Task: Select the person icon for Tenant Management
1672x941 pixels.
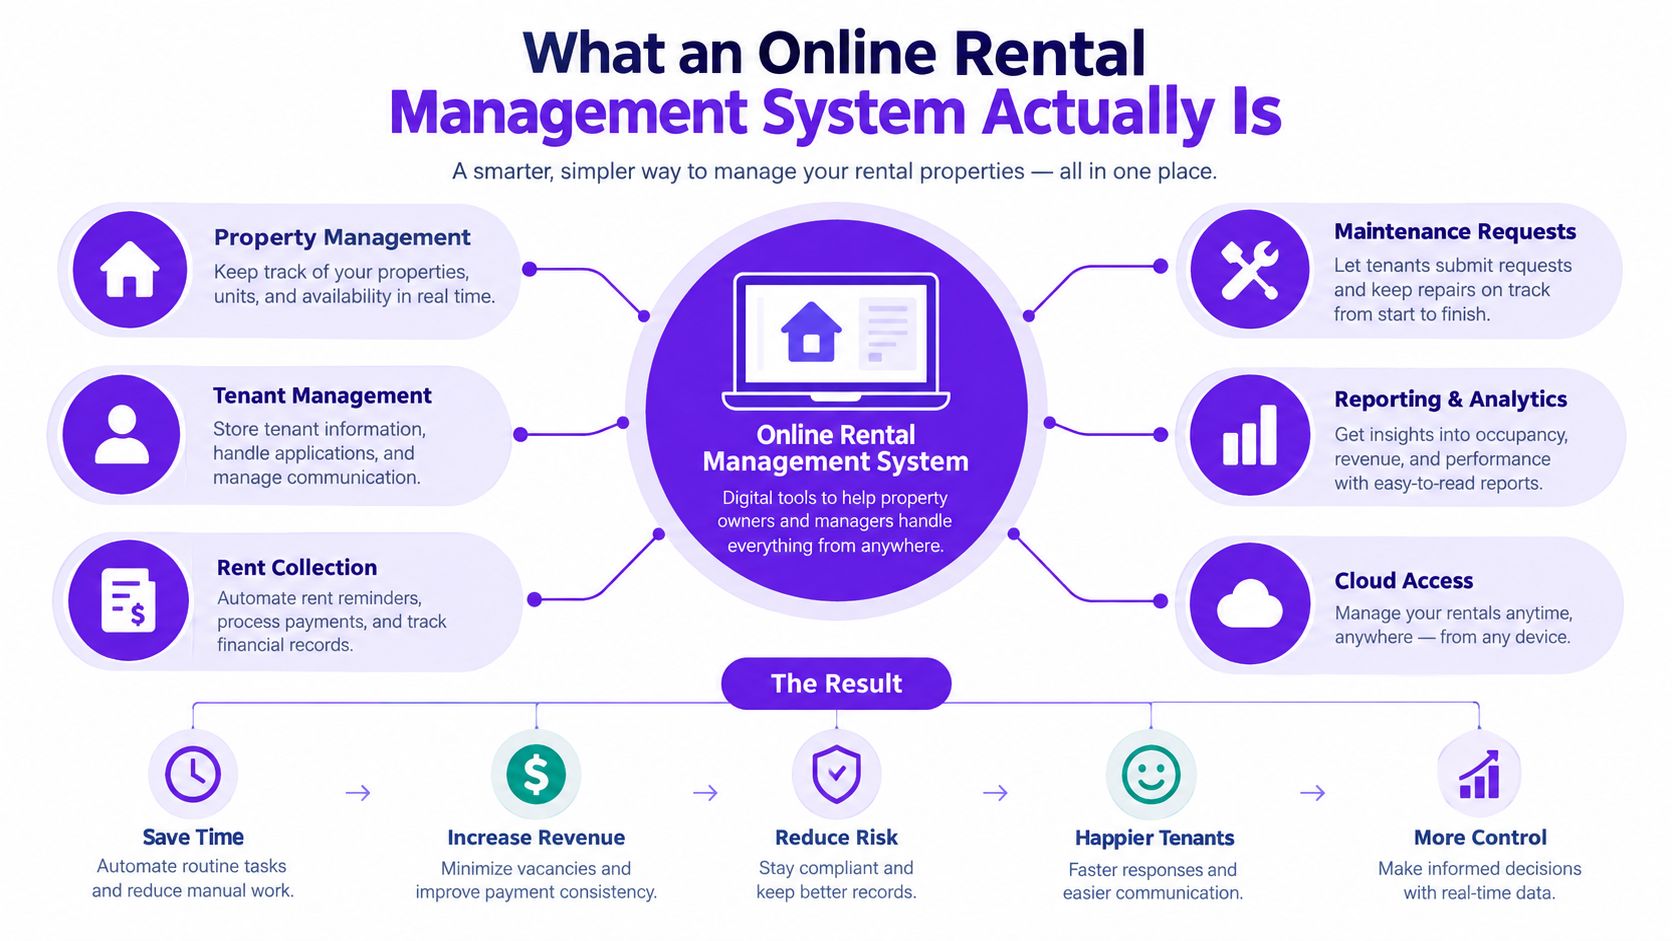Action: click(122, 434)
